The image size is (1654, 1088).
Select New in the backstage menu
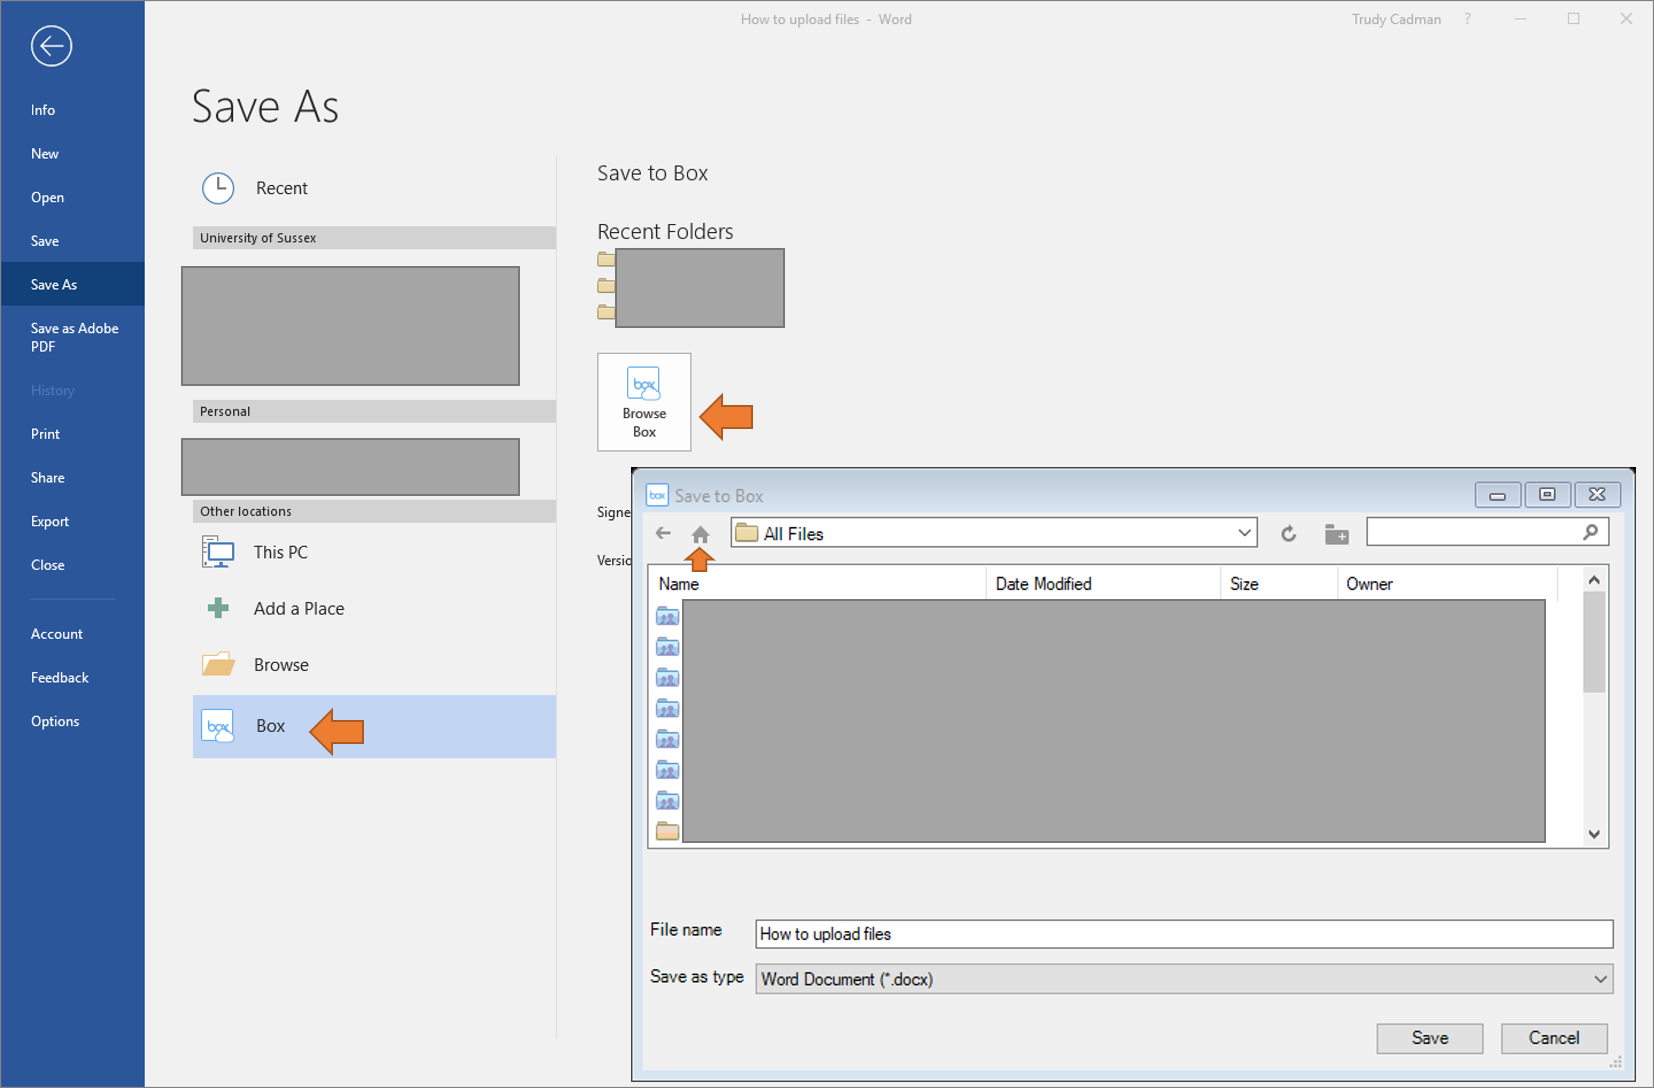coord(45,153)
